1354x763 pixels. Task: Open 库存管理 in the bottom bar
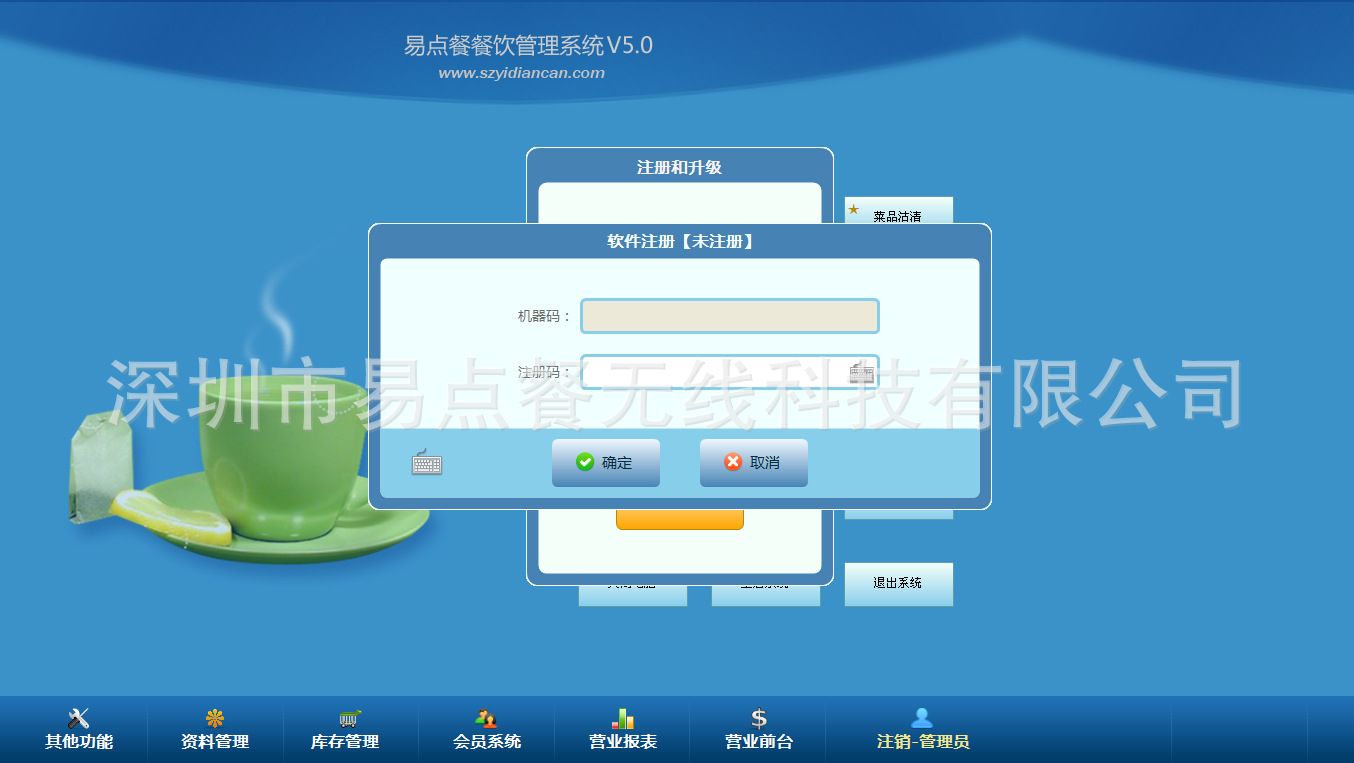(345, 730)
